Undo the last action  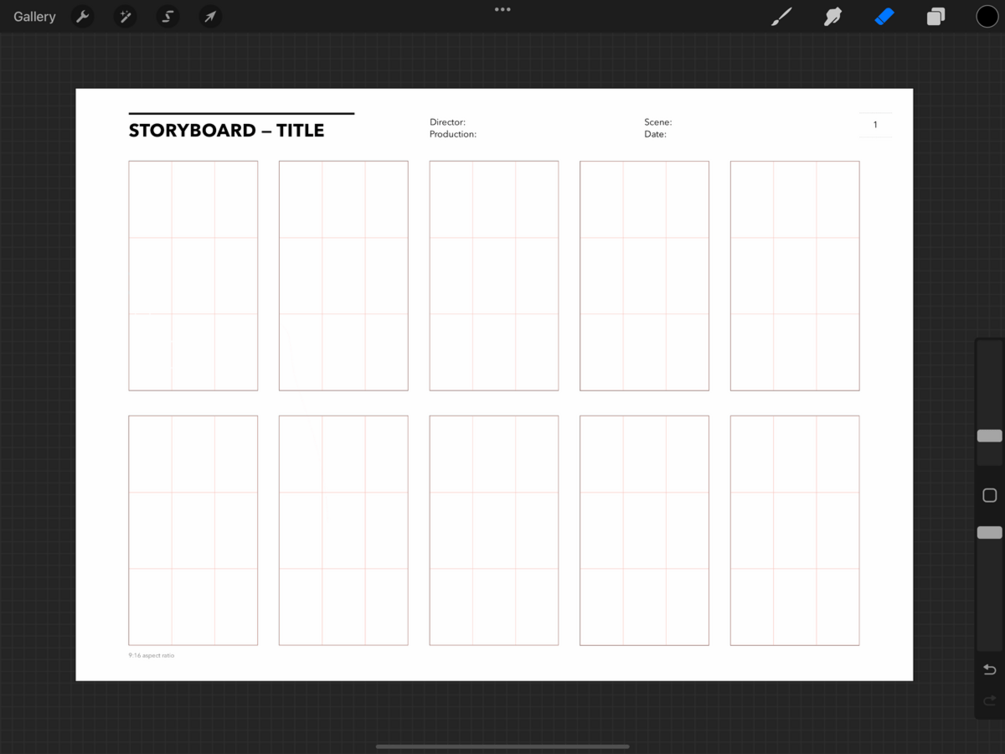coord(990,669)
